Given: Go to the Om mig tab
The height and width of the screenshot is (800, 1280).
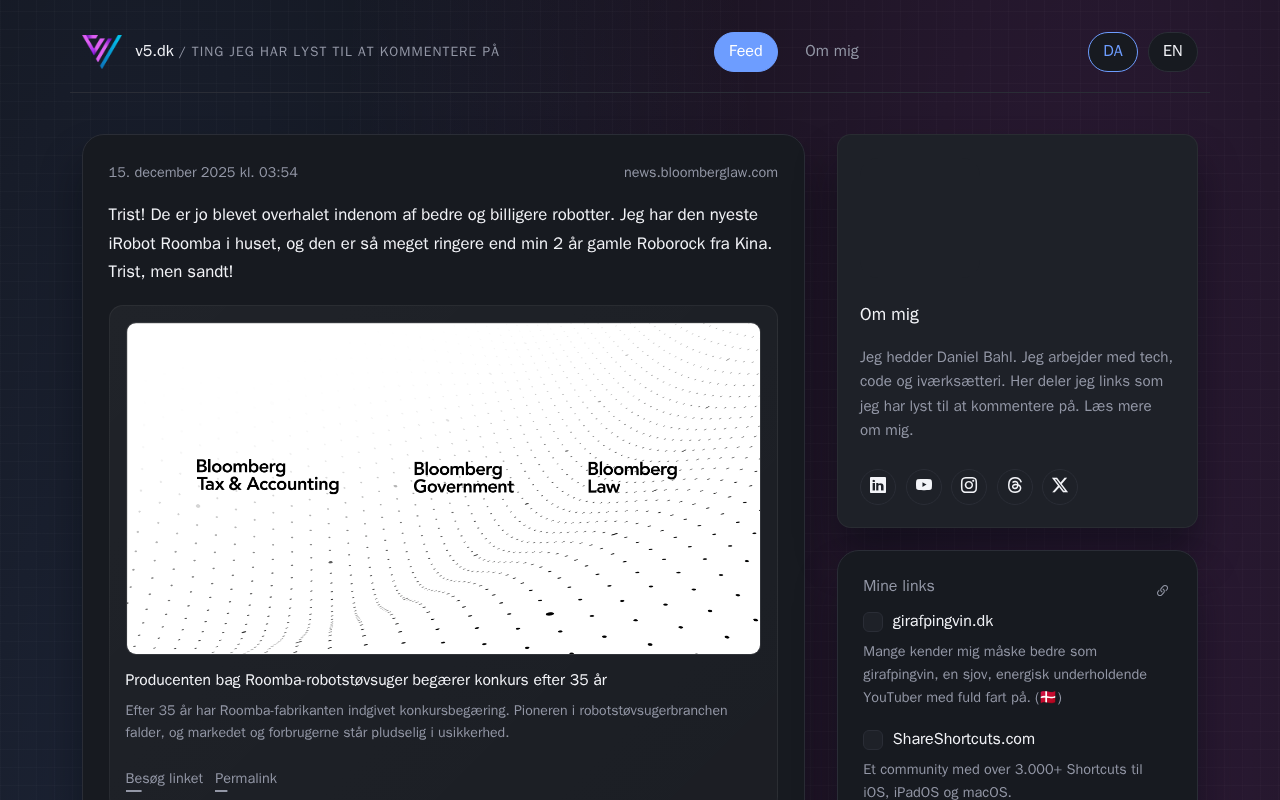Looking at the screenshot, I should tap(832, 52).
